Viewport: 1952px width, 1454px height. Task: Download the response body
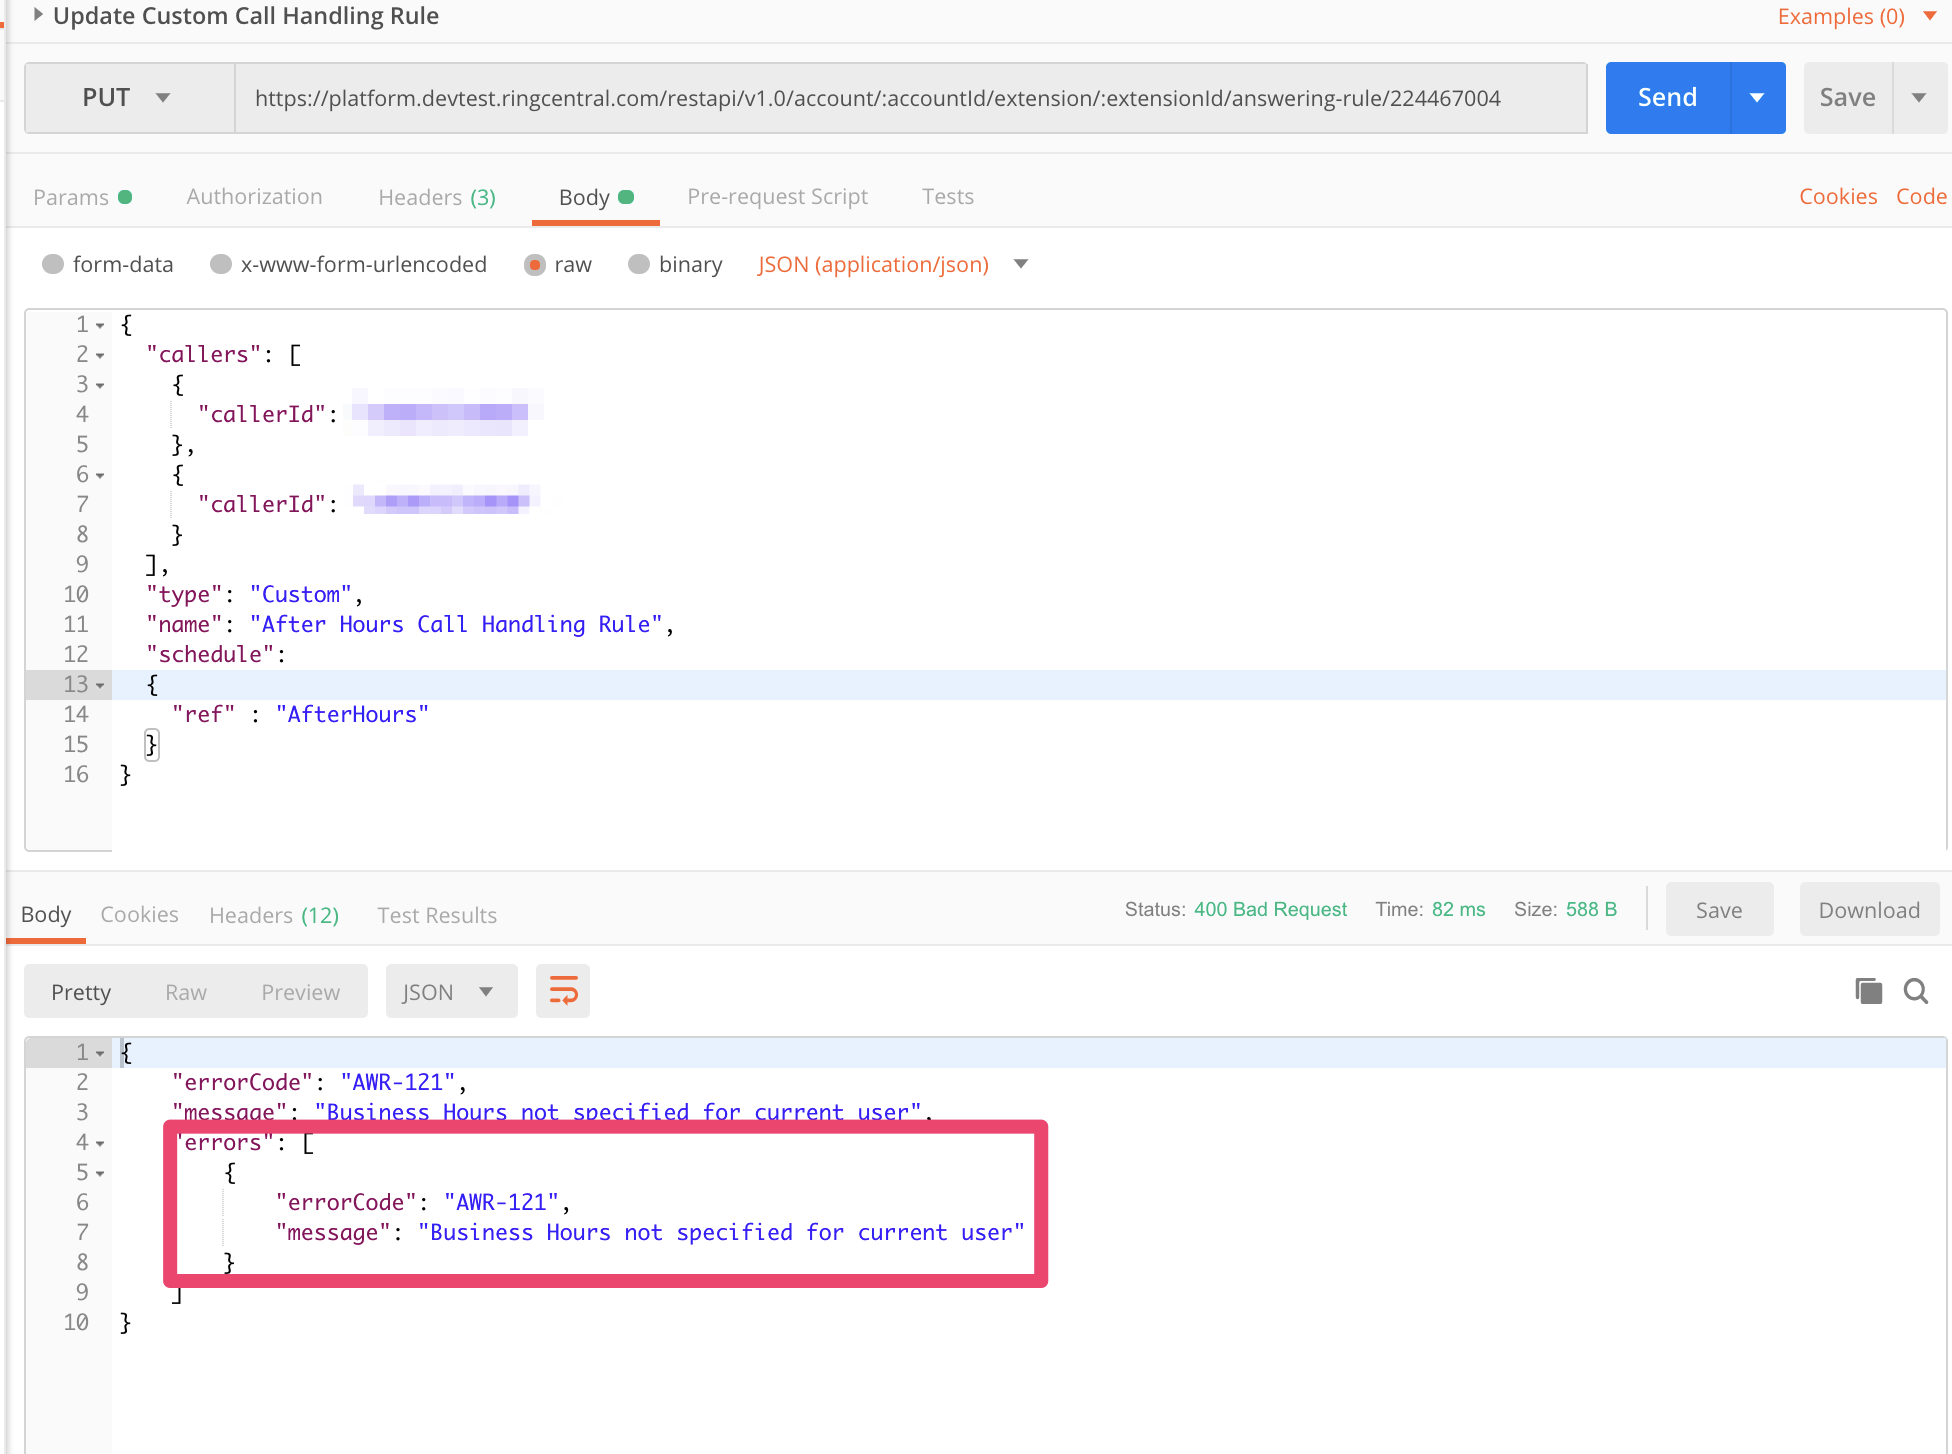1869,909
